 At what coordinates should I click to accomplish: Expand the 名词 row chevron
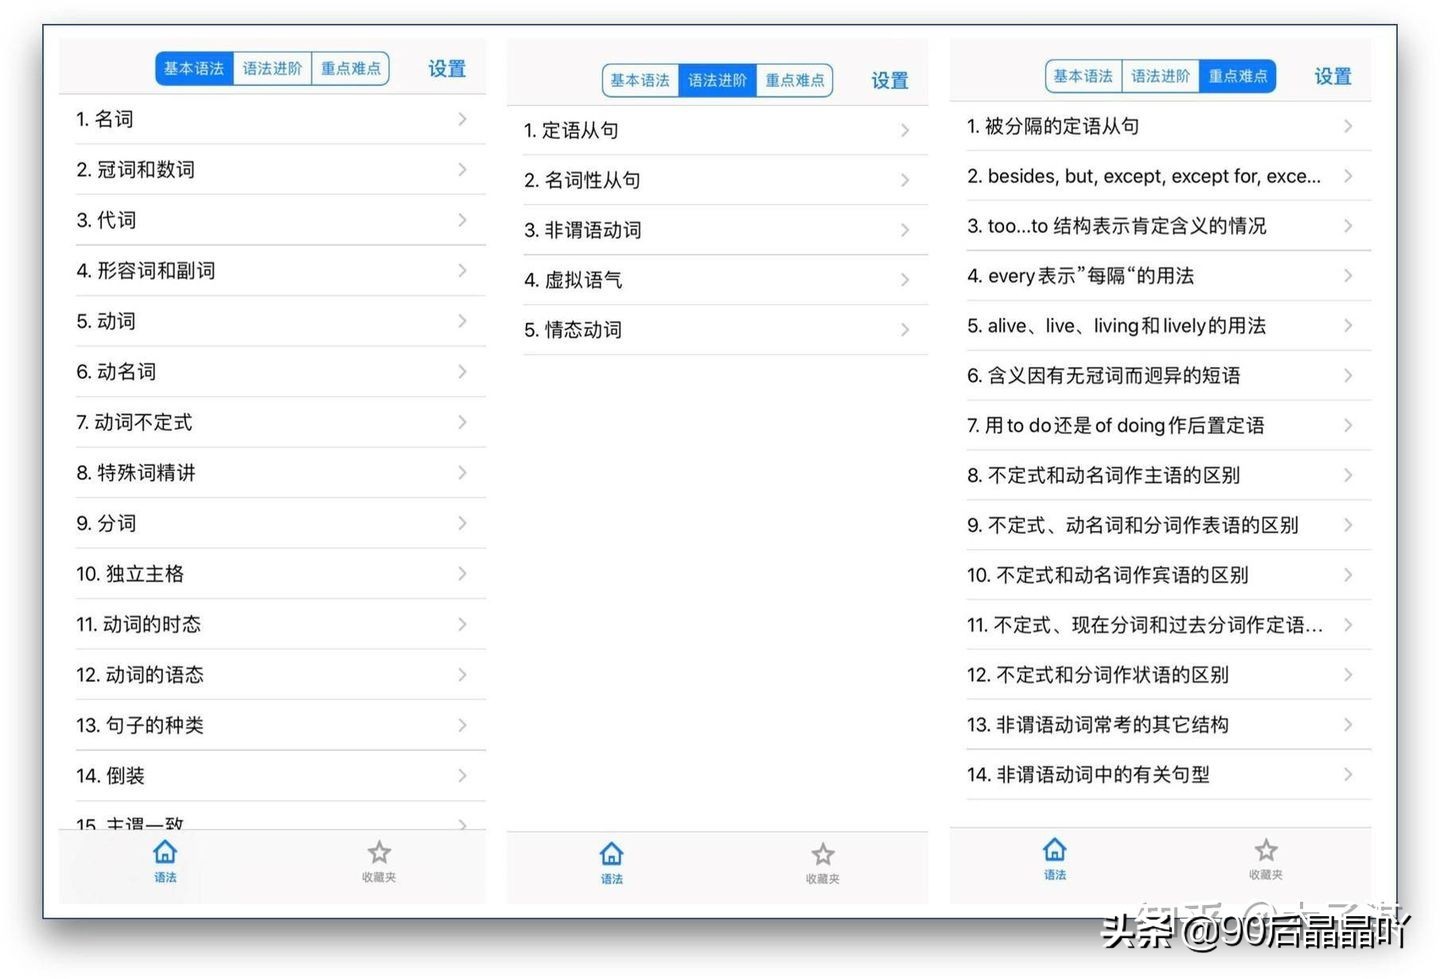[461, 119]
